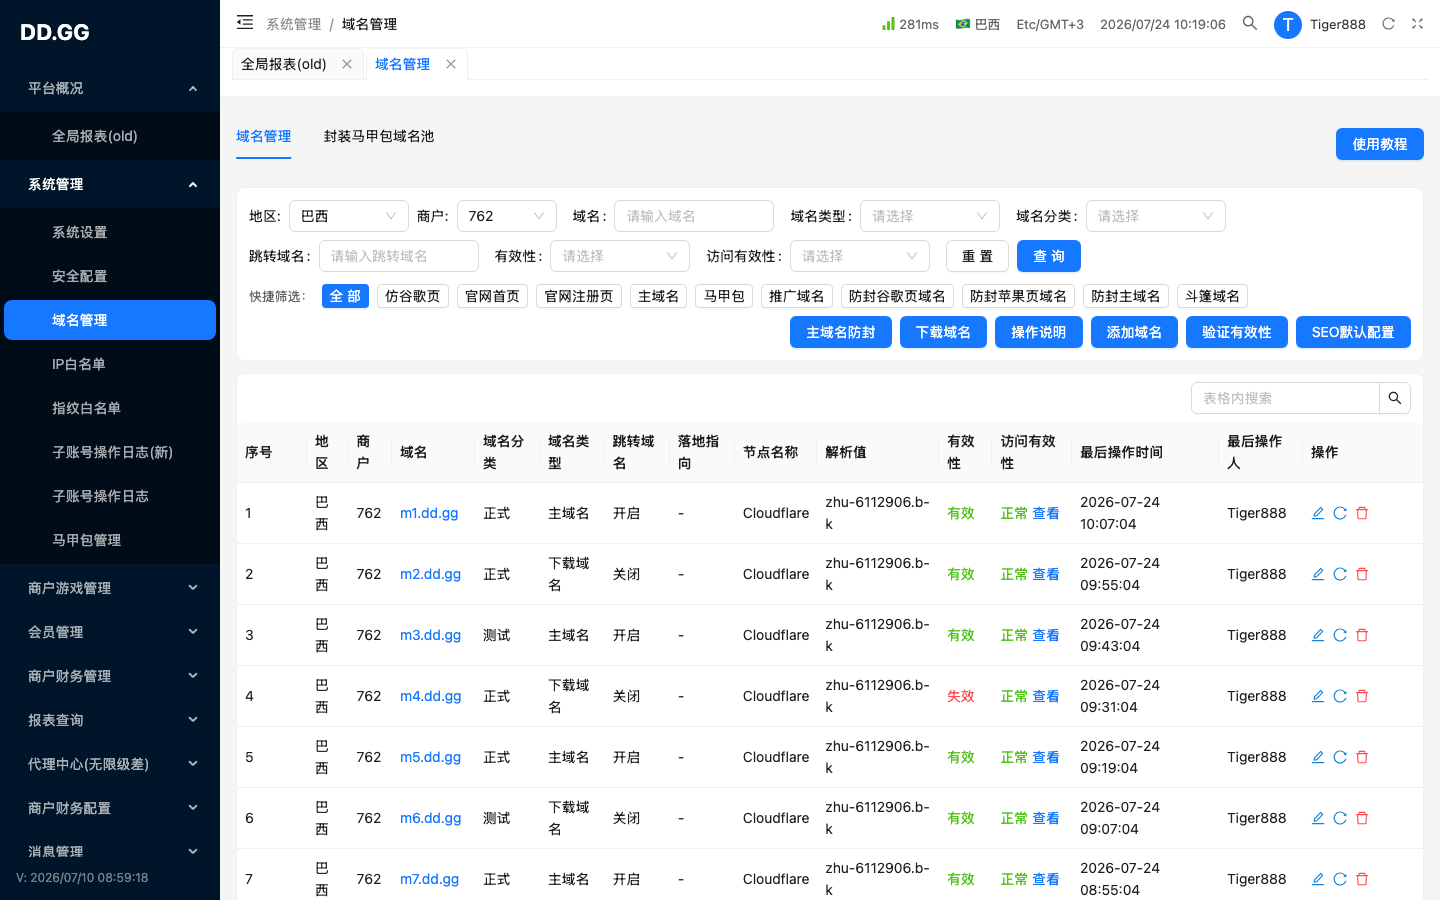1440x900 pixels.
Task: Open the header search magnifier
Action: [x=1250, y=23]
